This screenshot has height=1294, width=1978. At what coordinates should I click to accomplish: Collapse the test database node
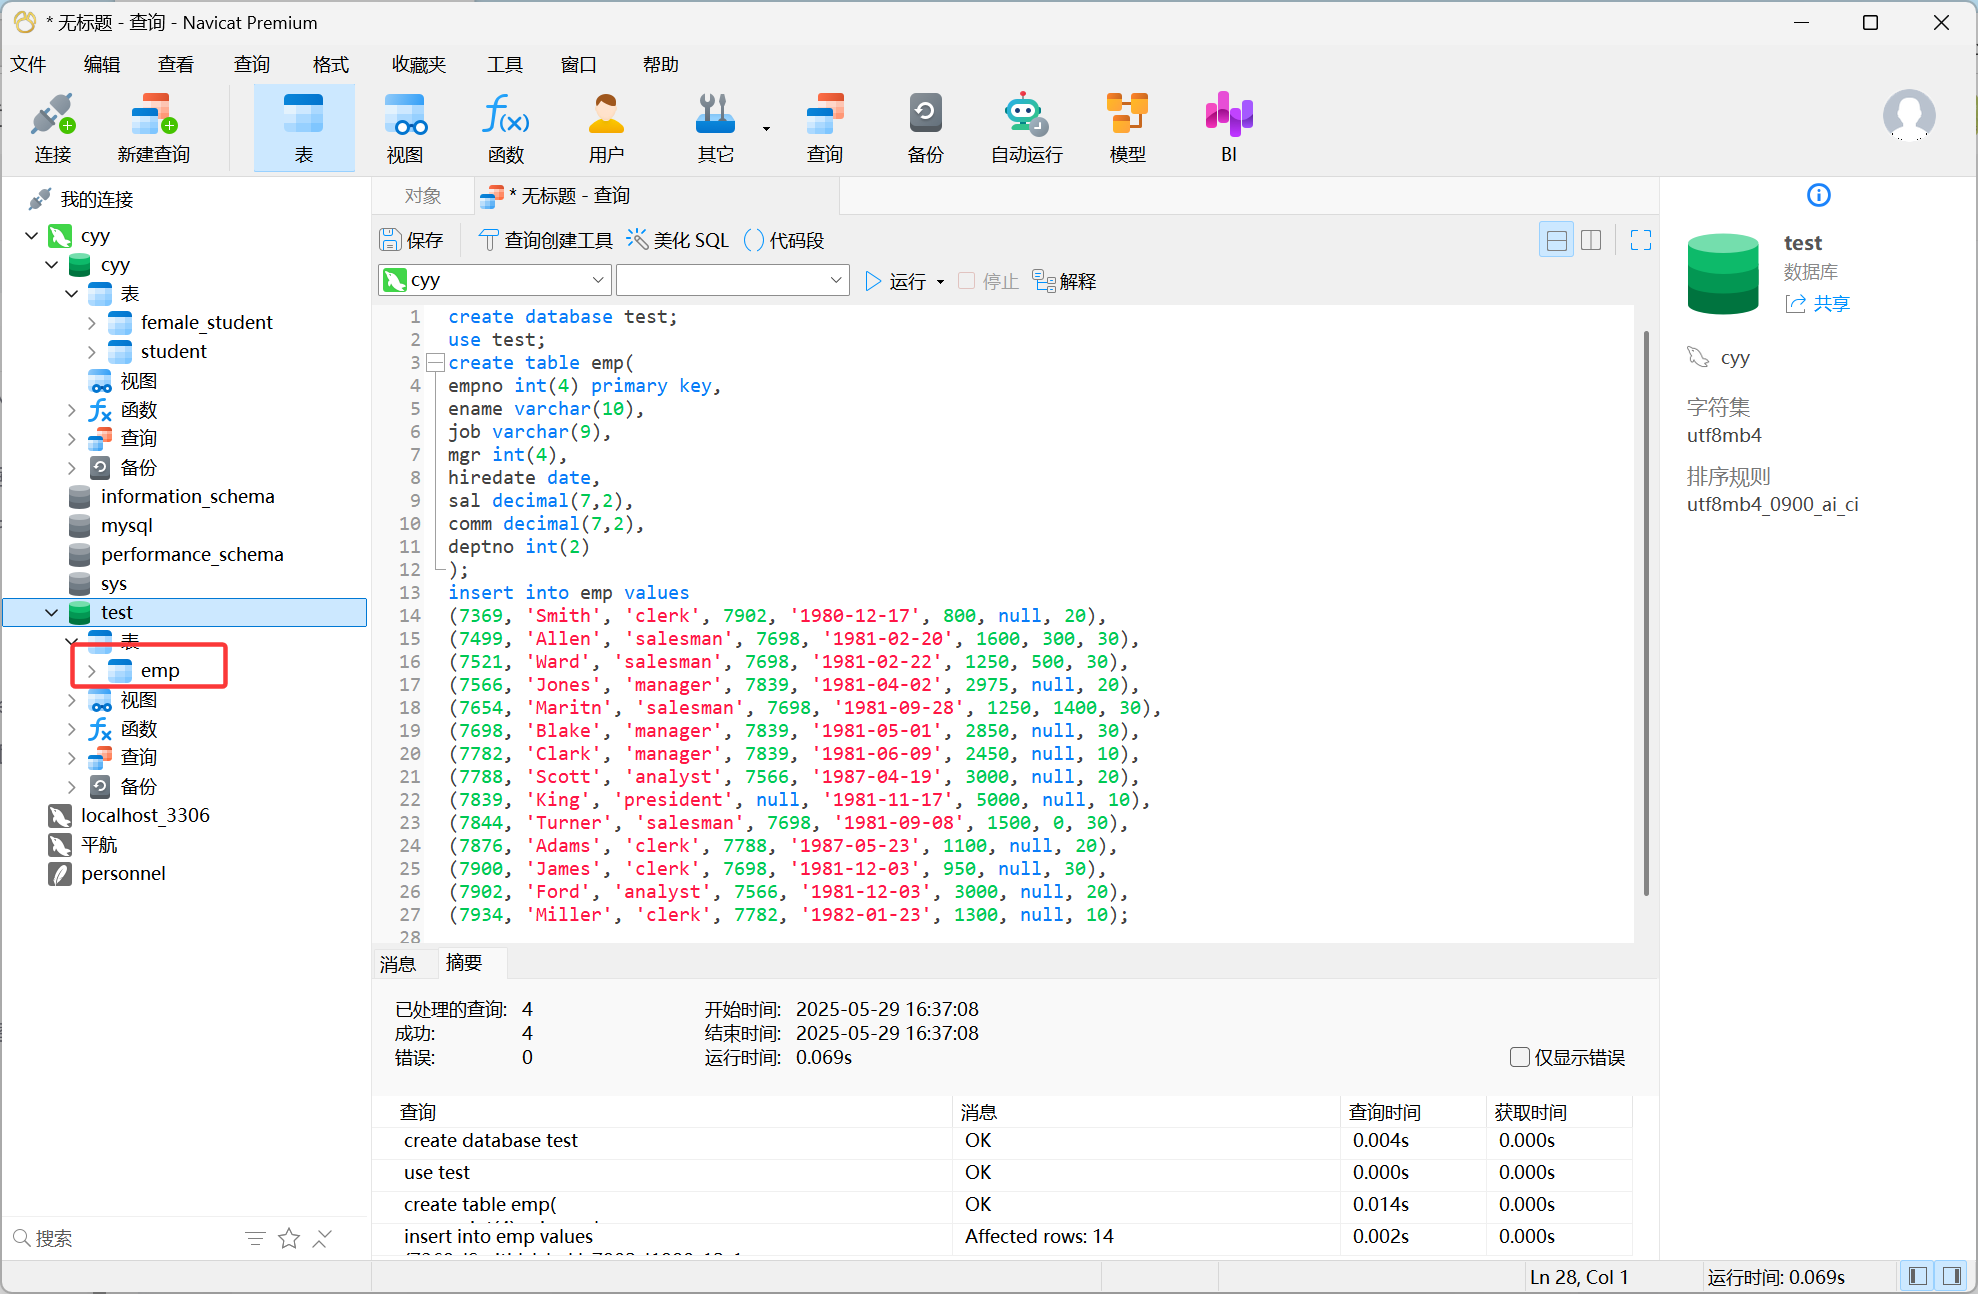(x=52, y=613)
